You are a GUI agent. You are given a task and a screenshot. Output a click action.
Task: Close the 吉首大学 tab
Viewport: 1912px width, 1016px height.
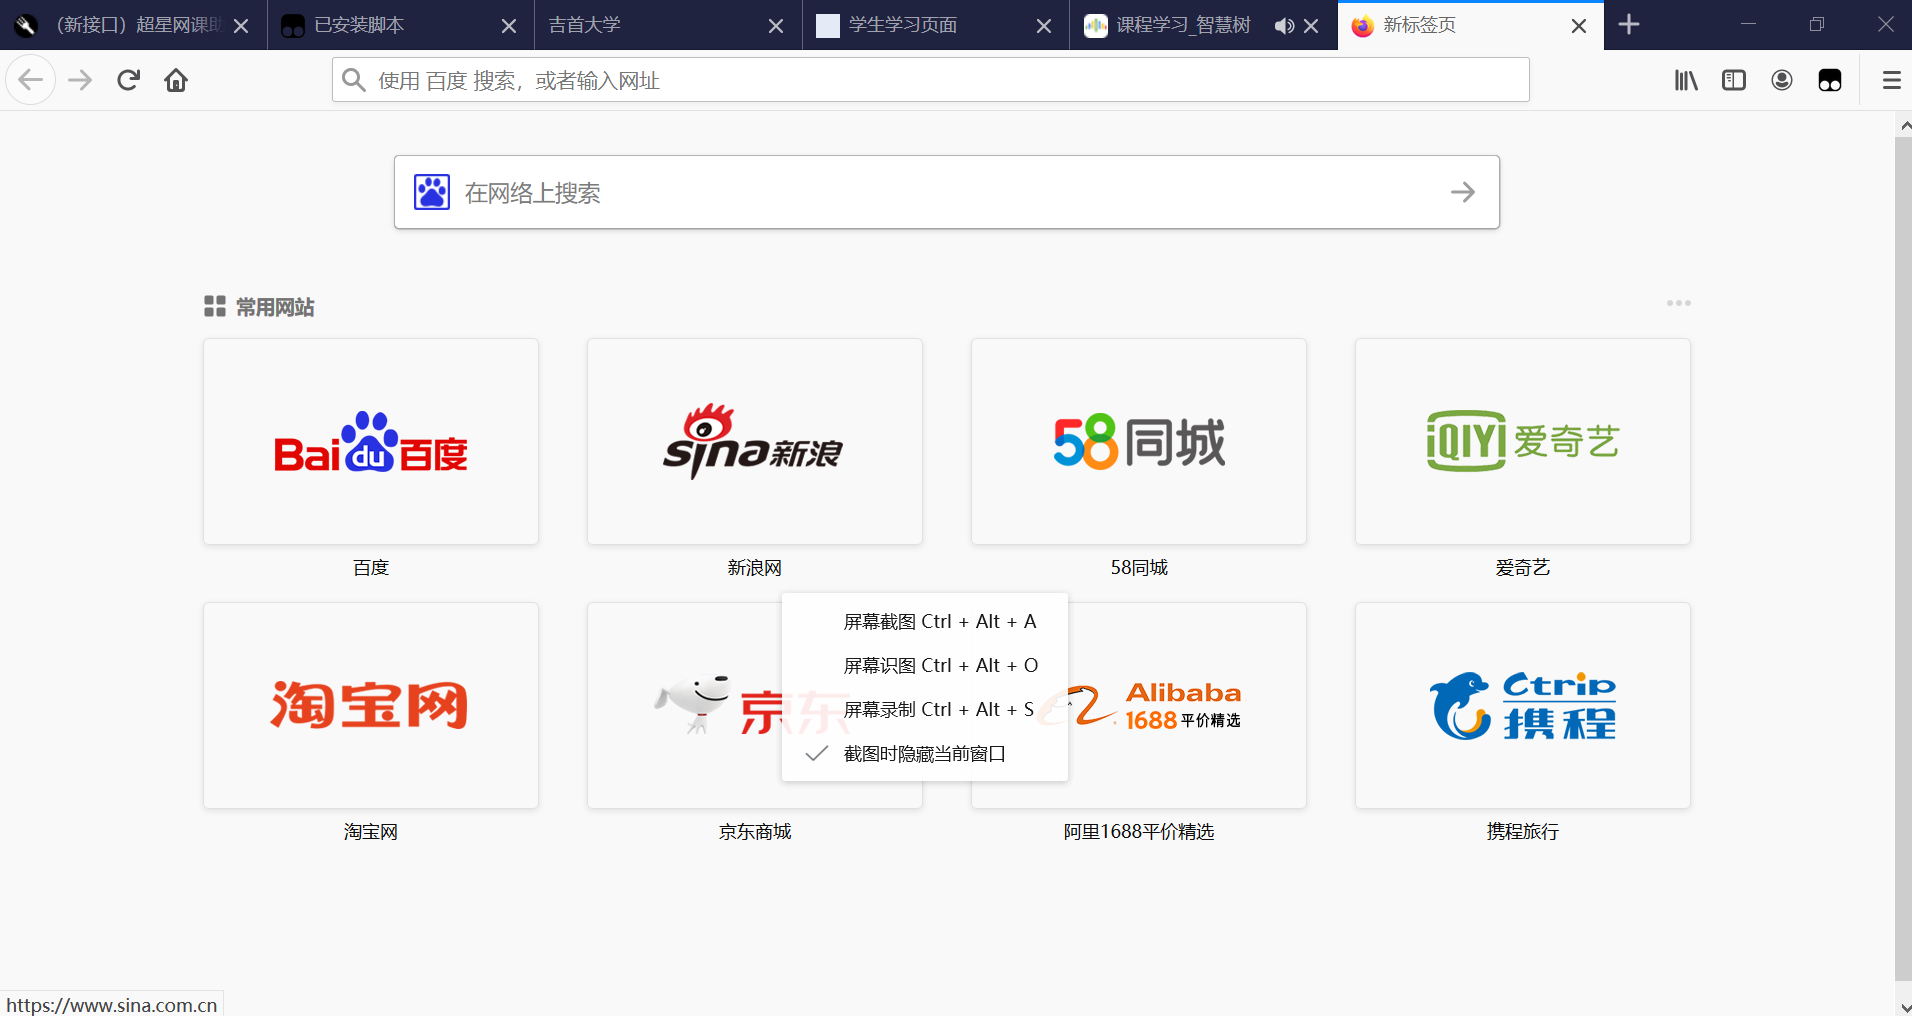pos(776,26)
